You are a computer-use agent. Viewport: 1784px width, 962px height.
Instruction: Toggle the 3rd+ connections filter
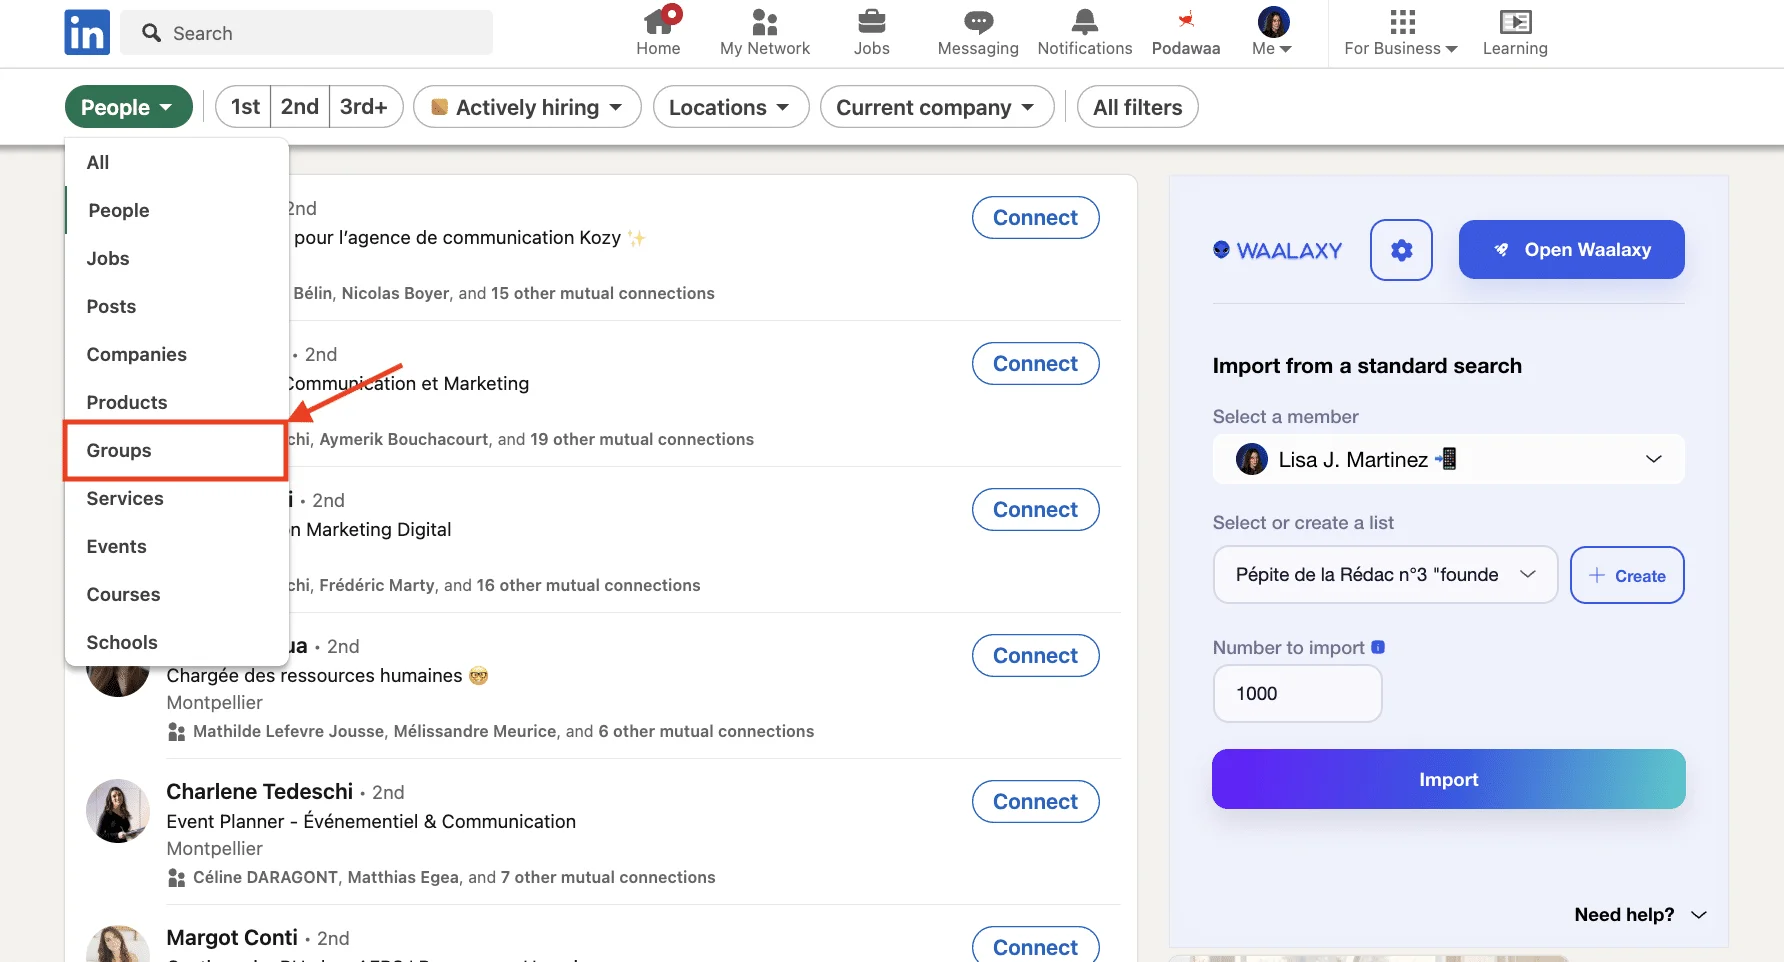(365, 107)
